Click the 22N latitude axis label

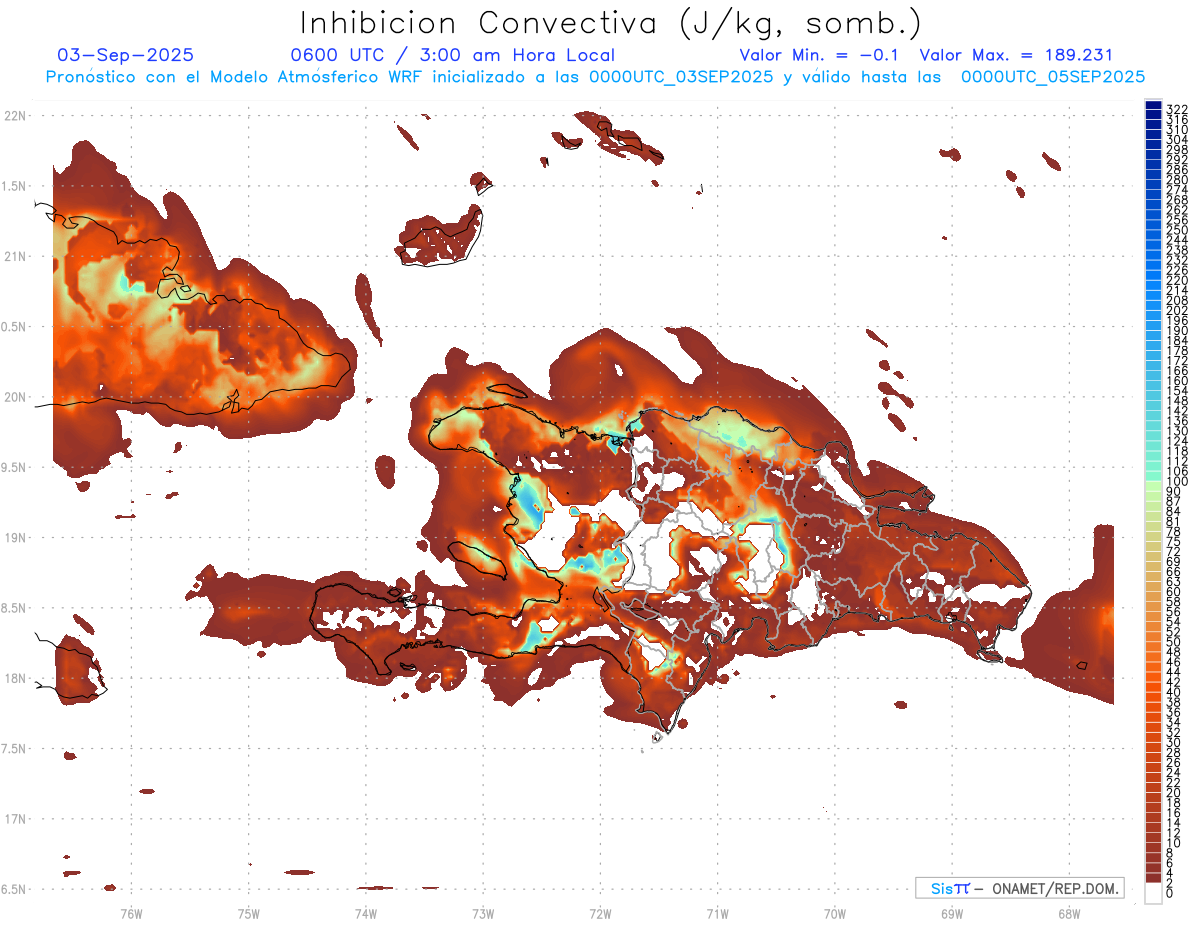point(14,116)
